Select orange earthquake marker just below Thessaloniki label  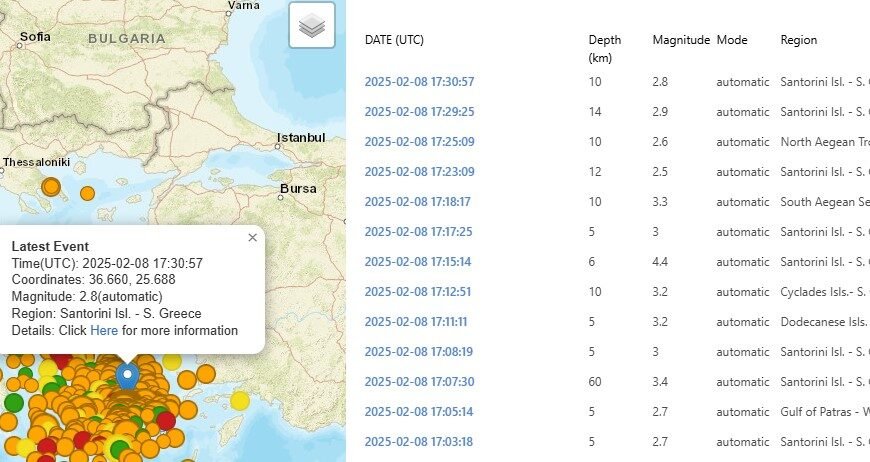point(51,186)
